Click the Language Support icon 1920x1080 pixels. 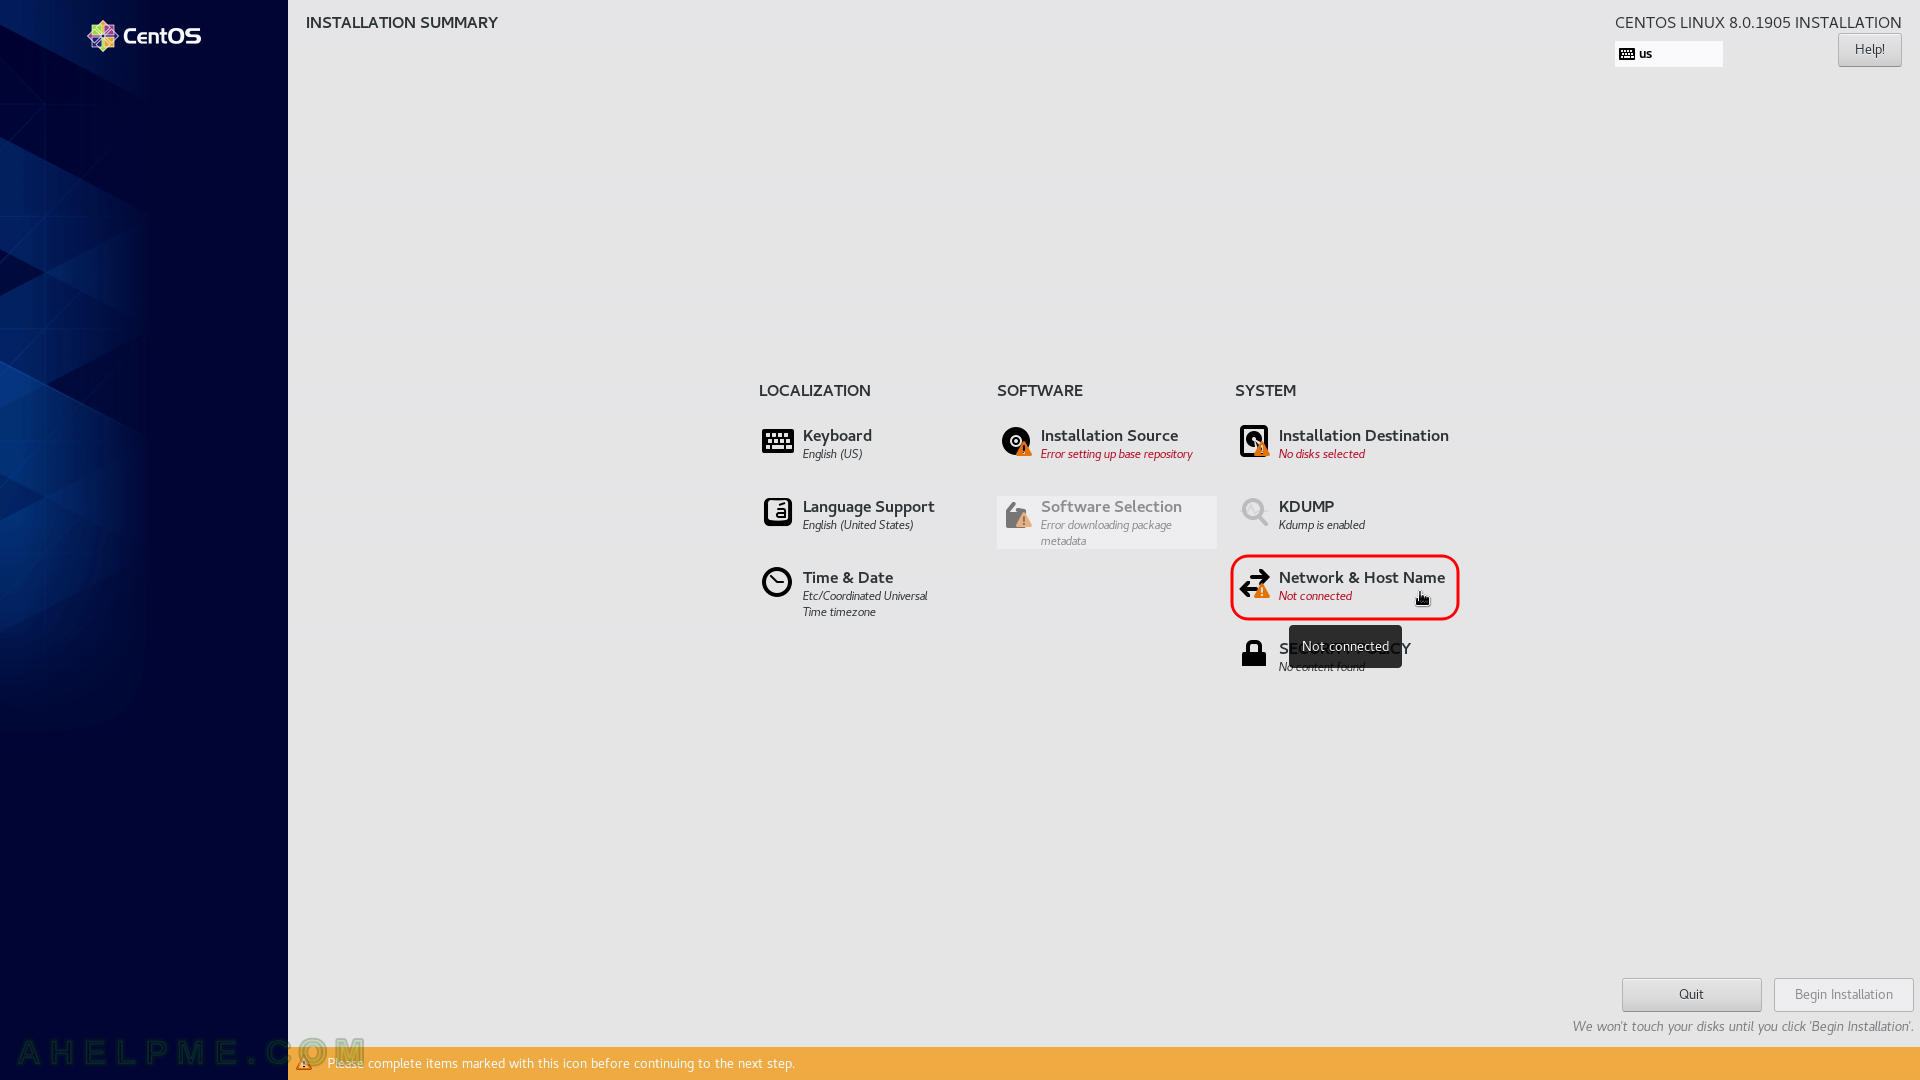pyautogui.click(x=777, y=512)
